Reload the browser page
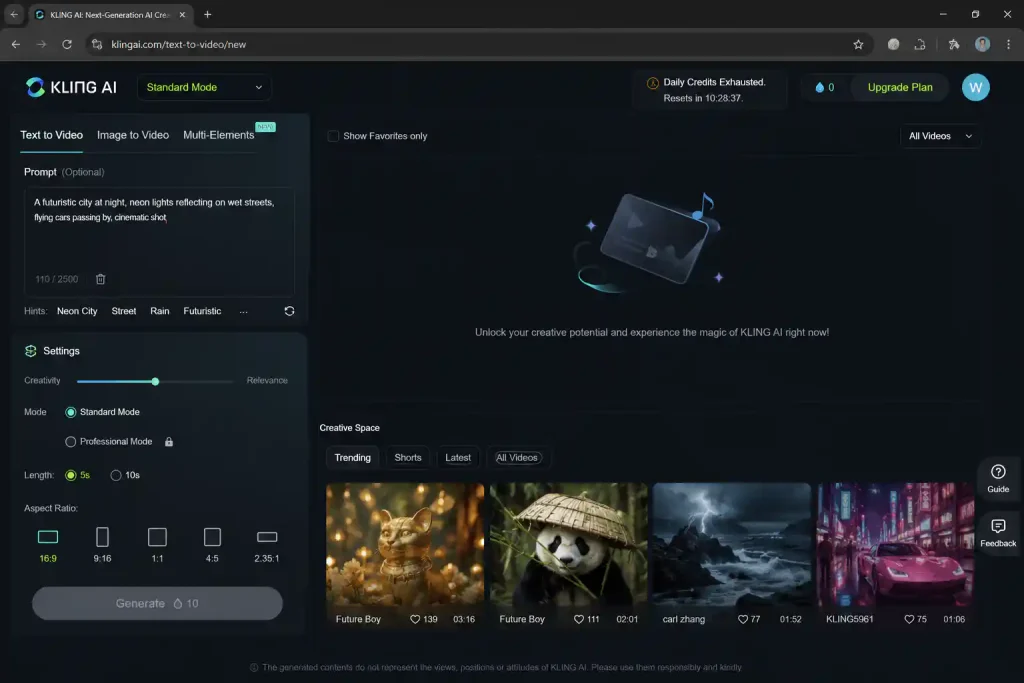The width and height of the screenshot is (1024, 683). (67, 44)
